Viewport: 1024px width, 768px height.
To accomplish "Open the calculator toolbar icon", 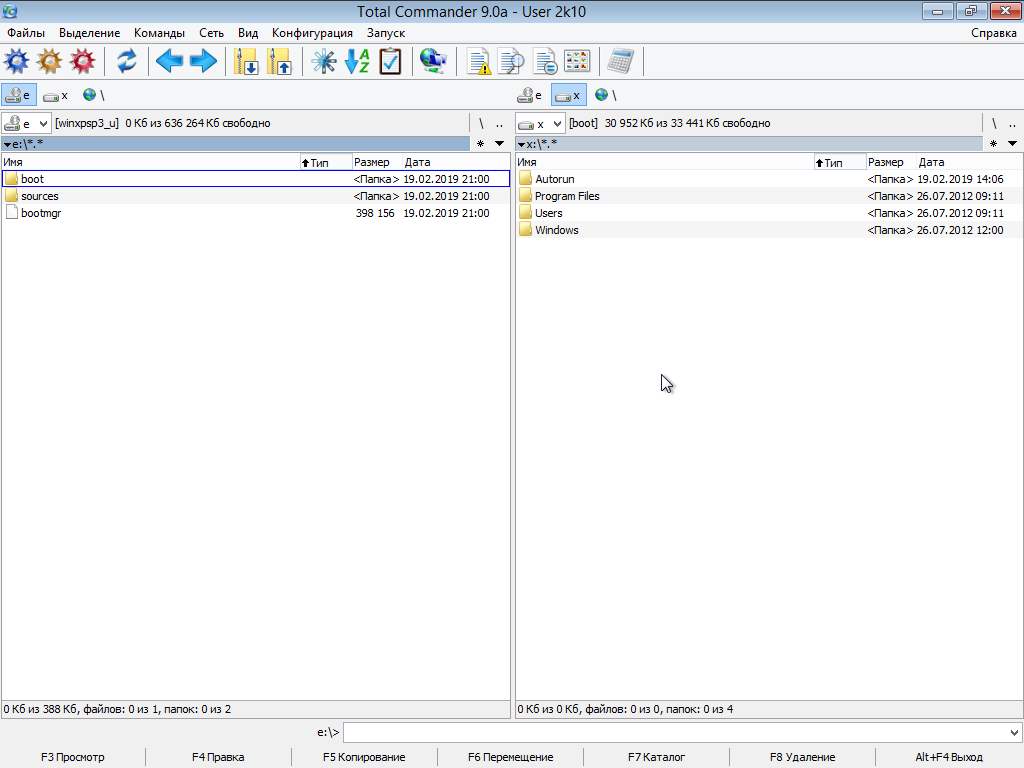I will coord(620,61).
